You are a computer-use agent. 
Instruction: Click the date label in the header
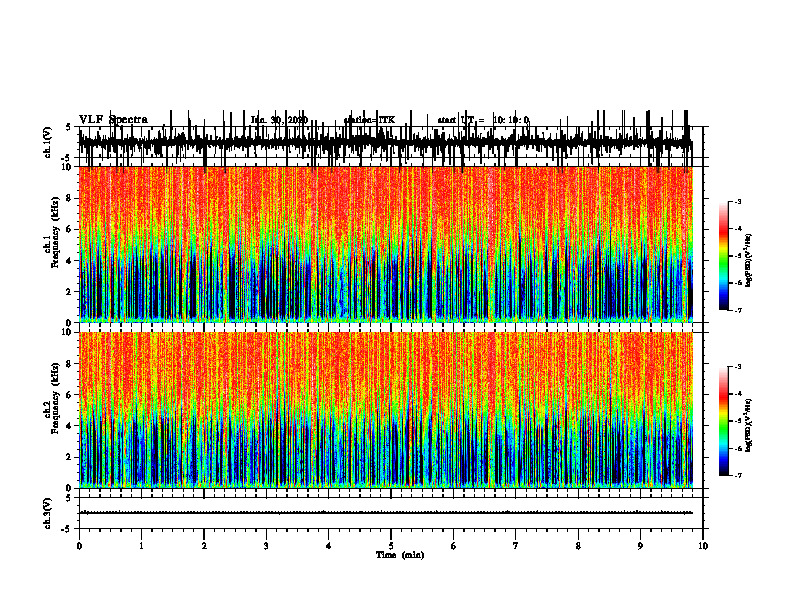tap(279, 120)
